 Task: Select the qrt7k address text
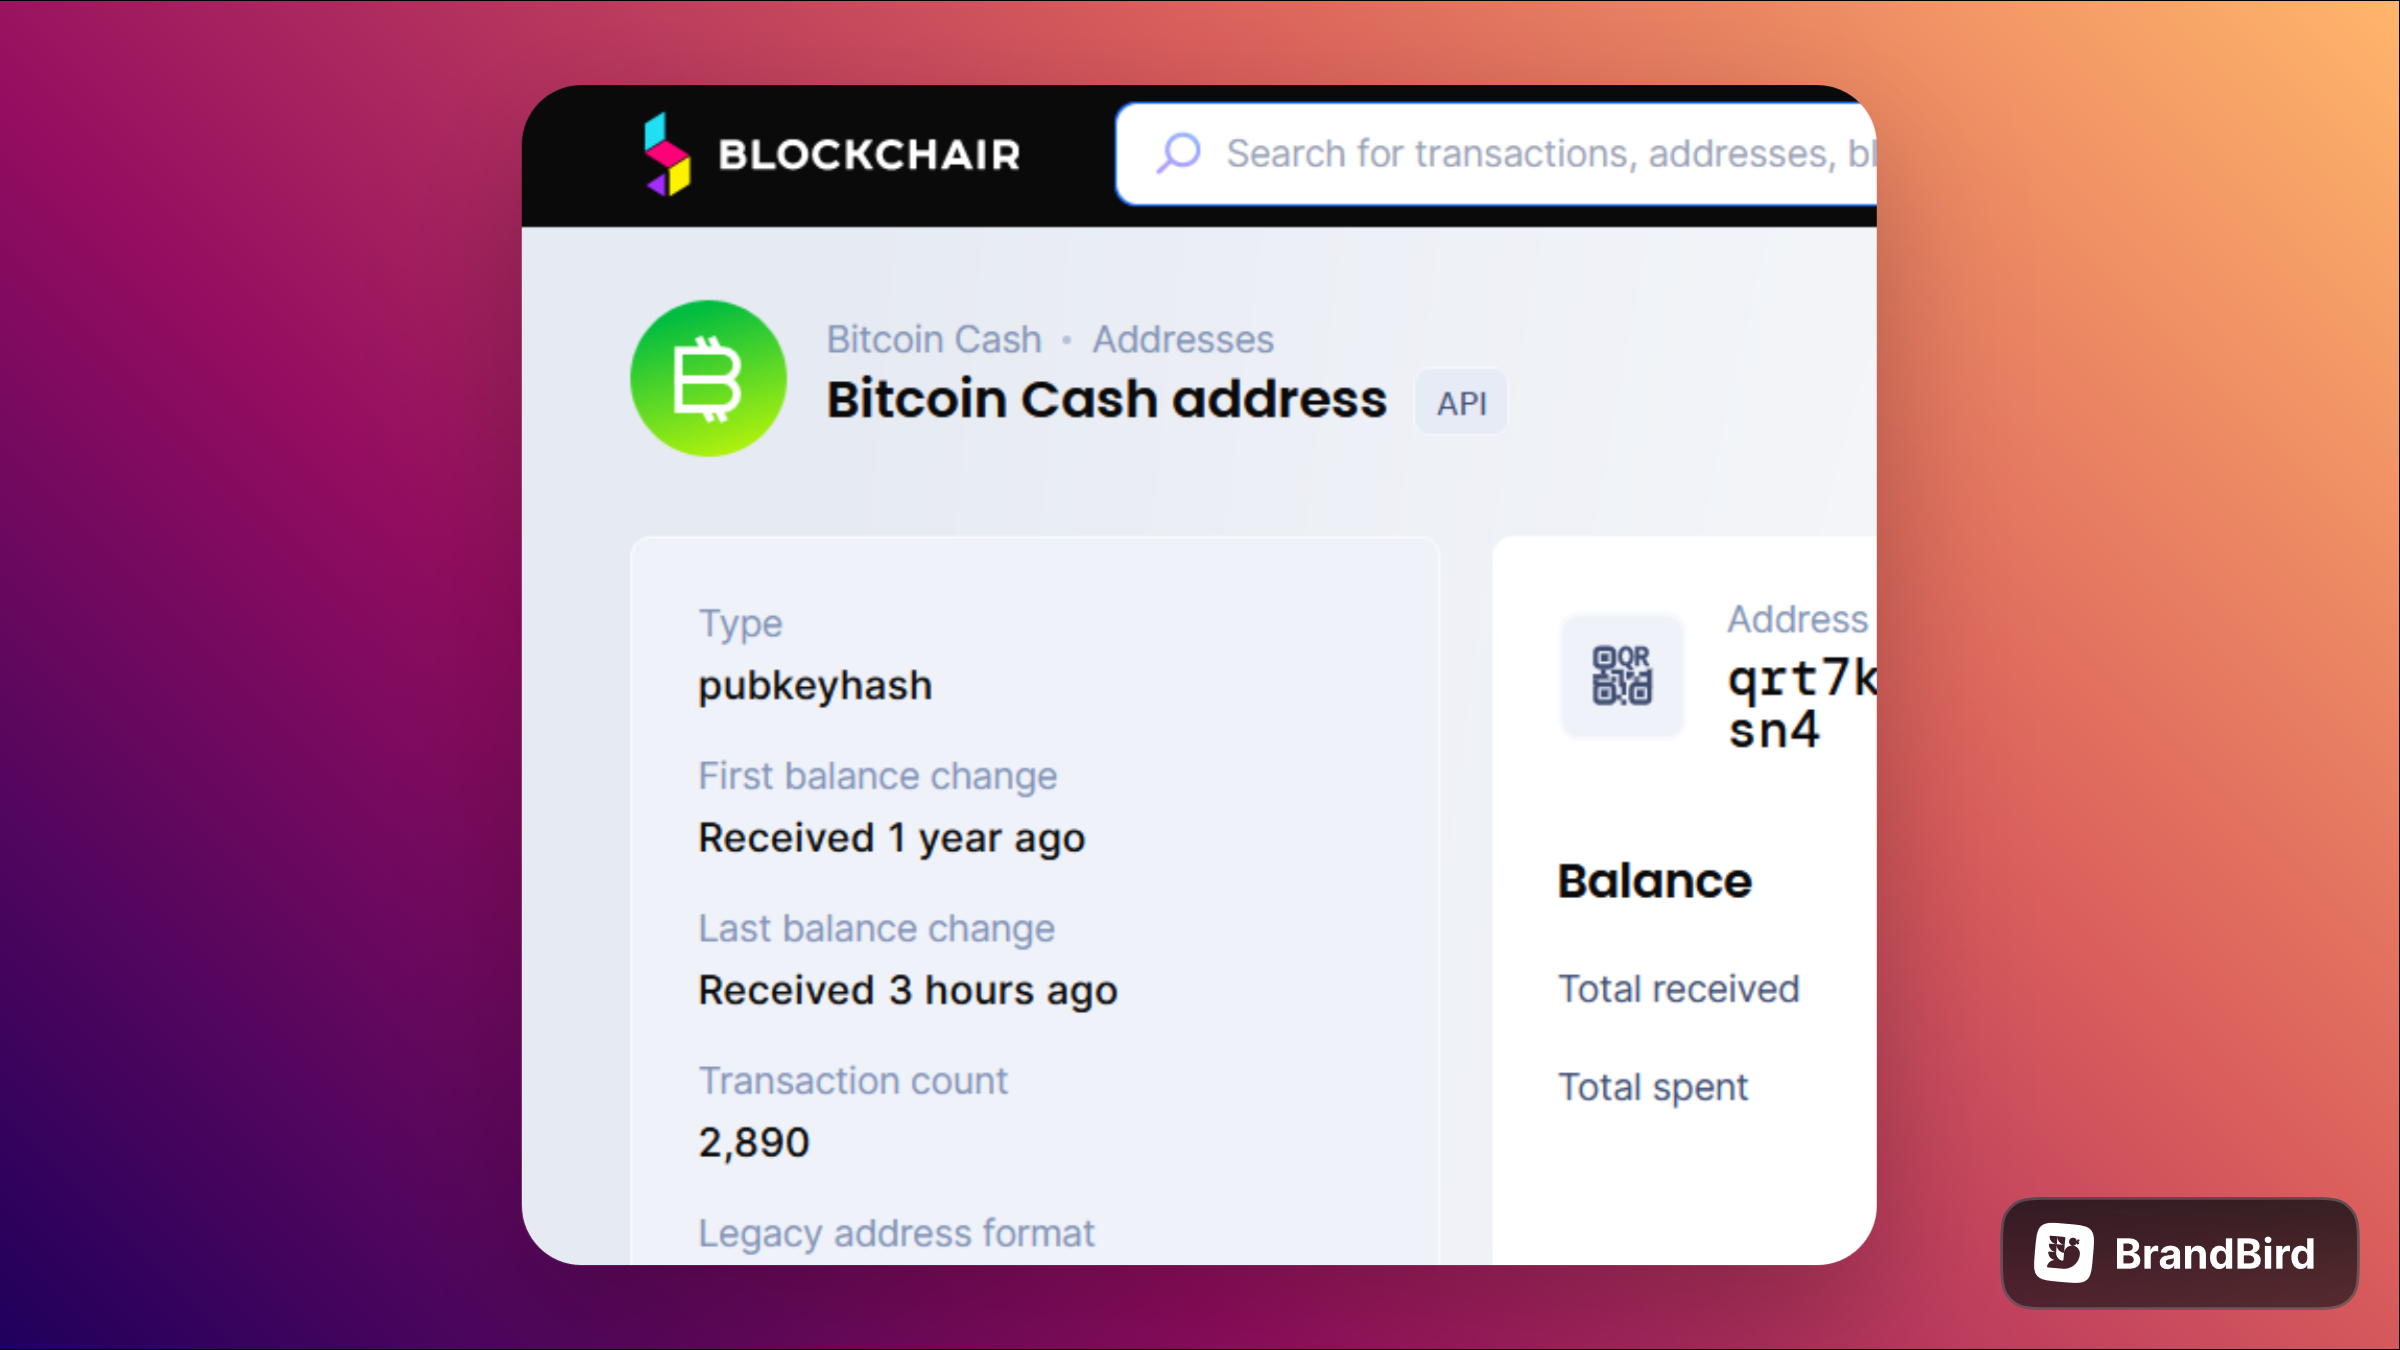1802,704
